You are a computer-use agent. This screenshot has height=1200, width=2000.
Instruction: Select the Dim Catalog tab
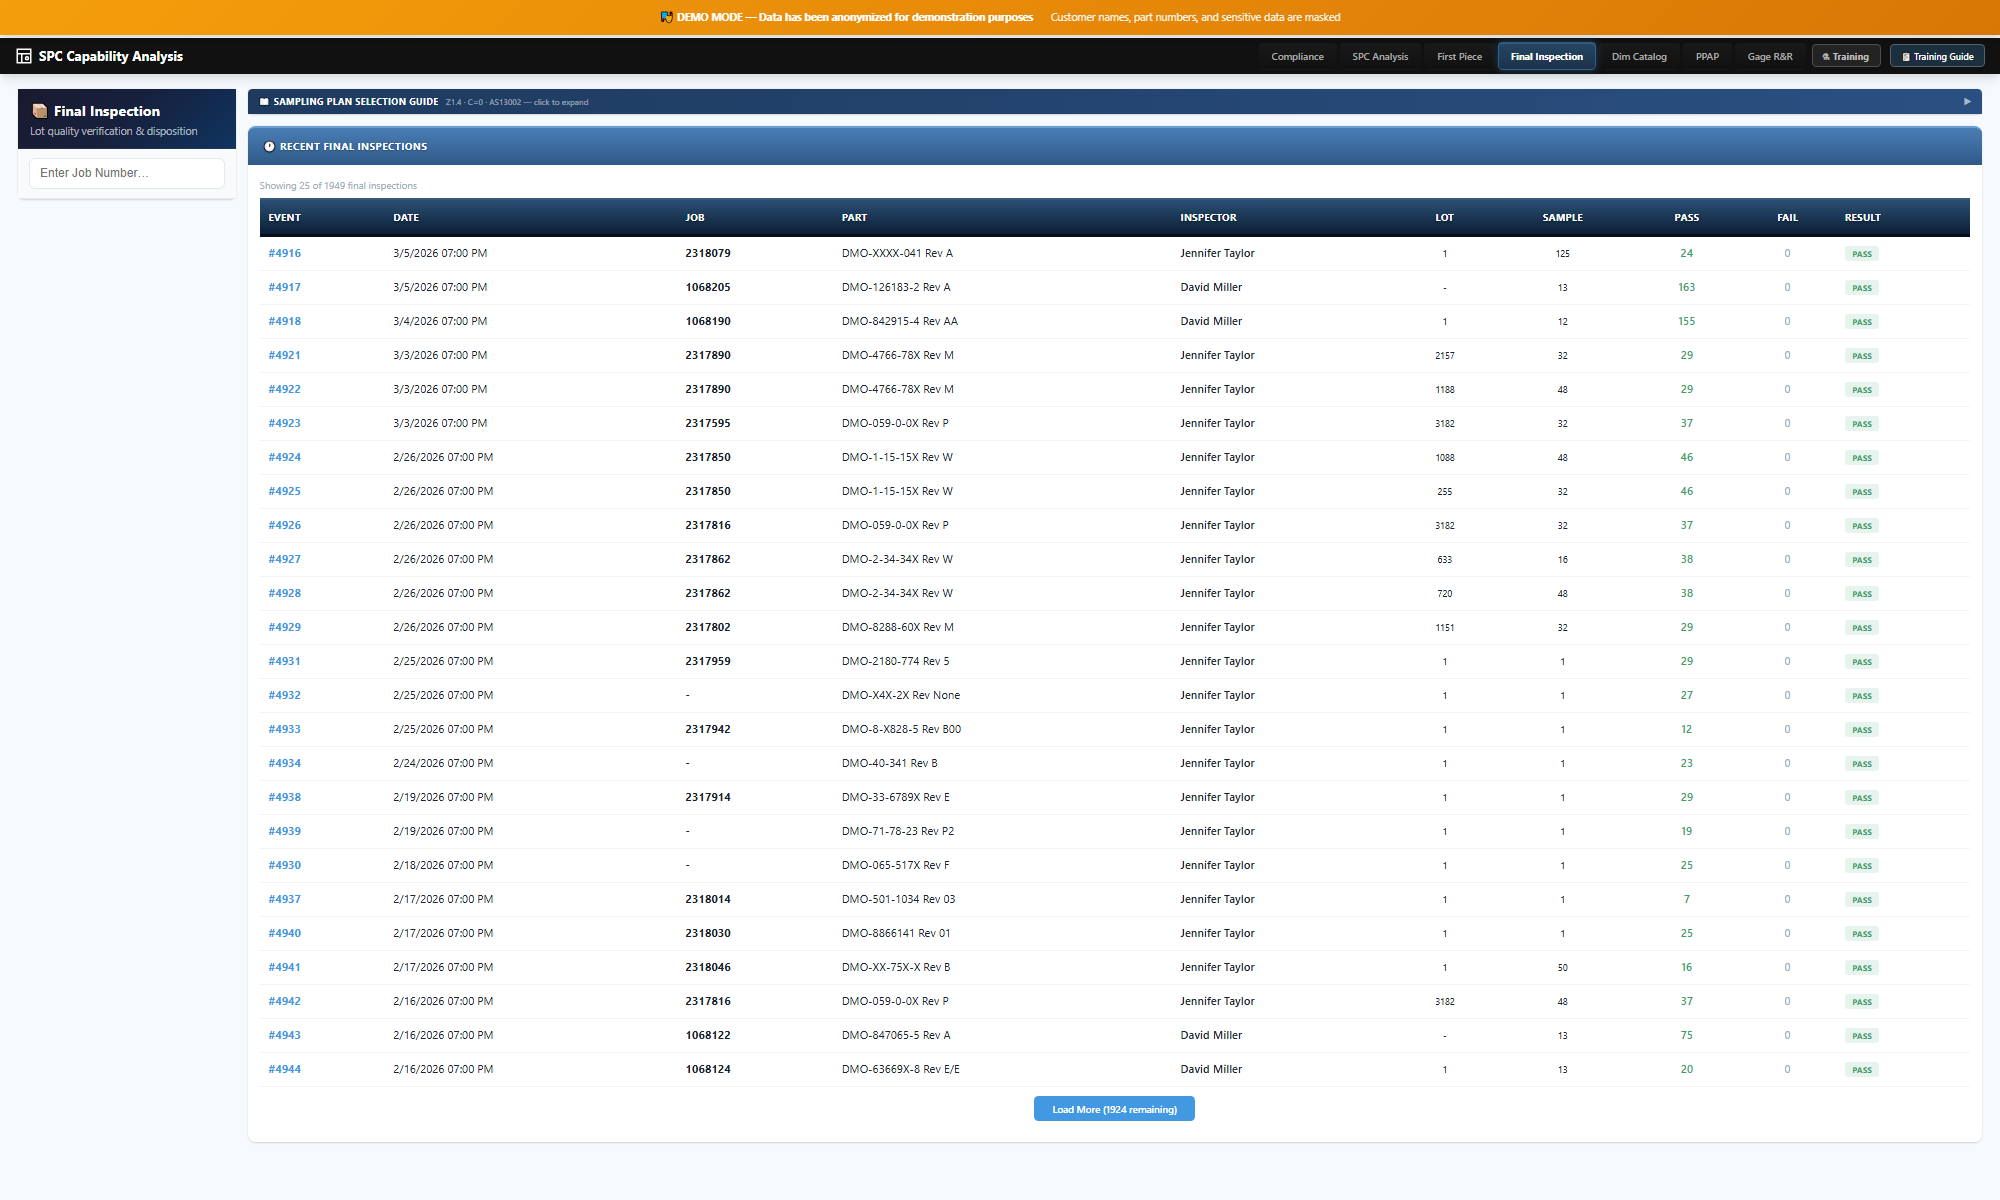click(1639, 57)
